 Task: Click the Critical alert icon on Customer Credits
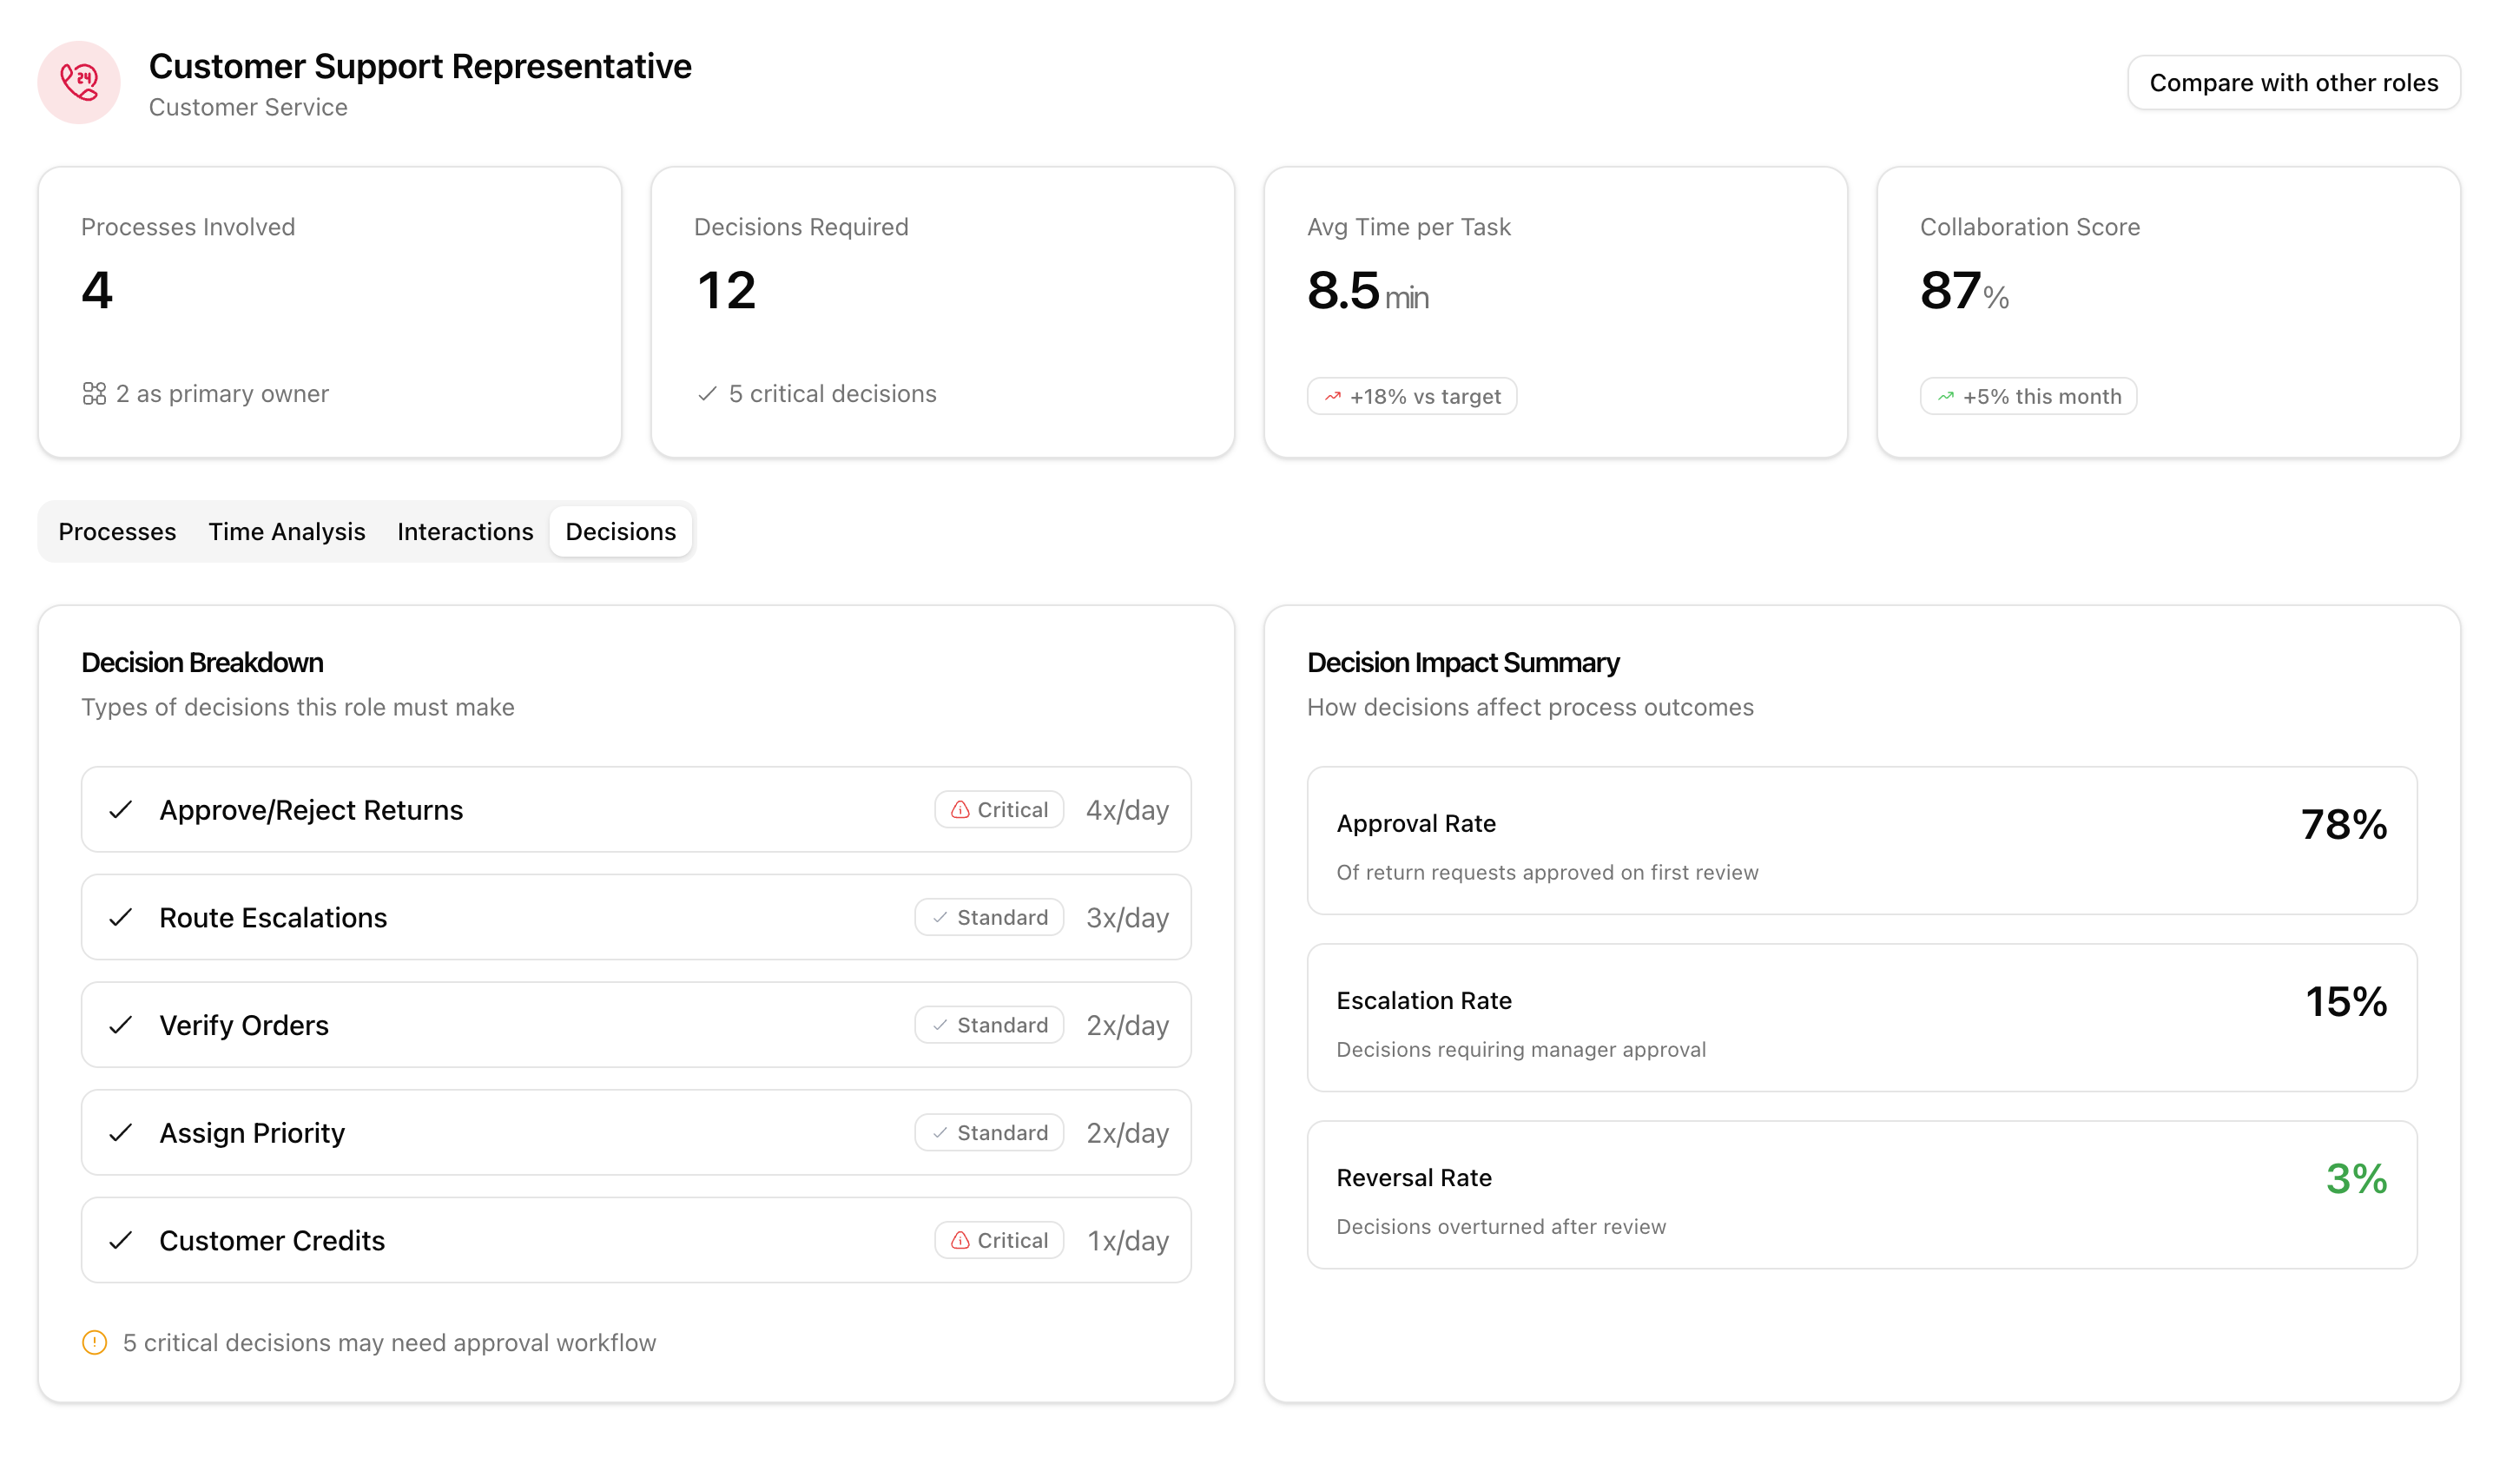pyautogui.click(x=960, y=1240)
